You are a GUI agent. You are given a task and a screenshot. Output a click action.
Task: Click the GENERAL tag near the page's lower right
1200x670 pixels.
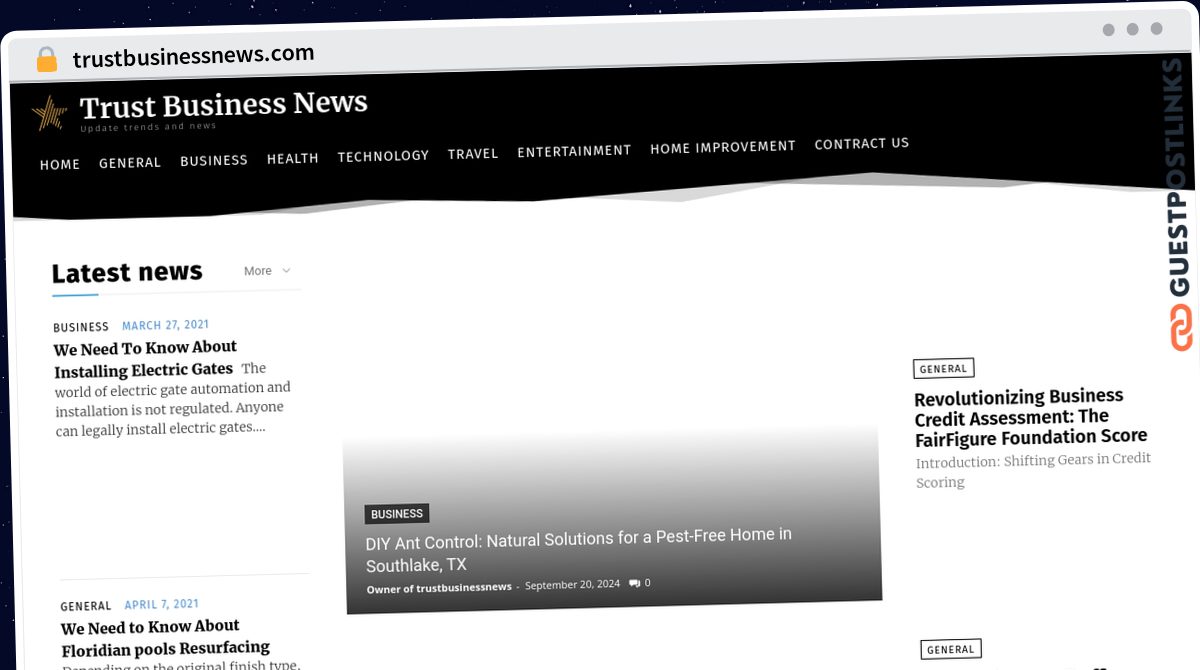[951, 649]
